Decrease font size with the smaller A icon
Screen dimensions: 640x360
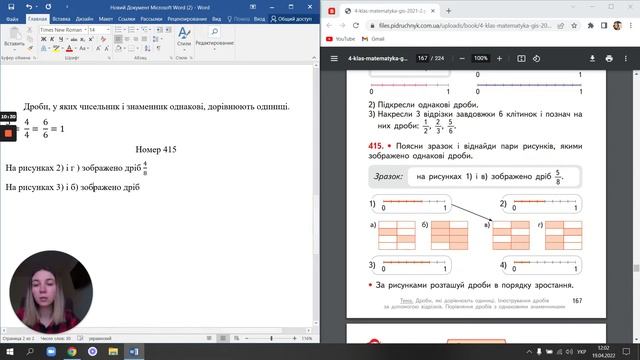(107, 49)
